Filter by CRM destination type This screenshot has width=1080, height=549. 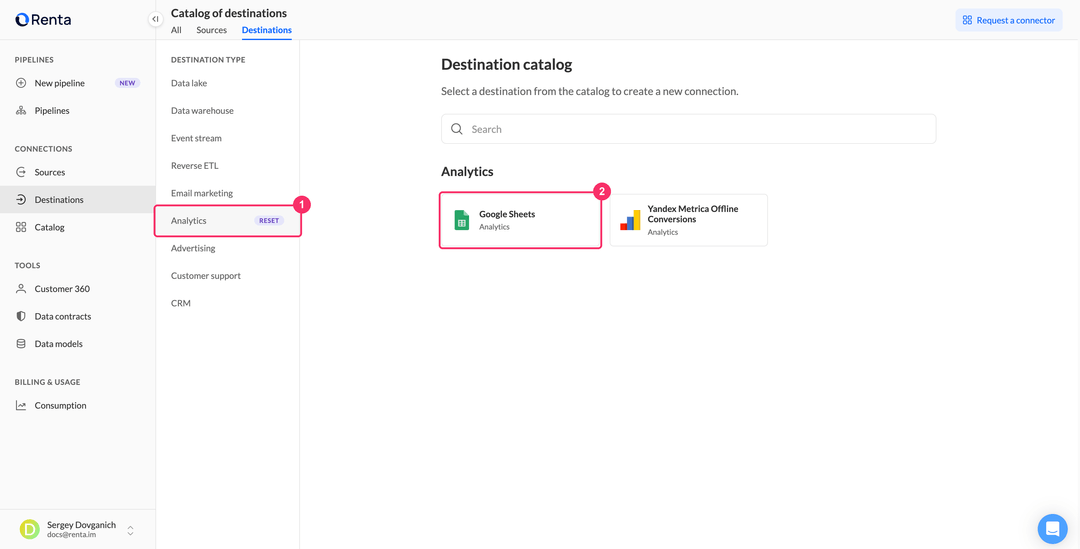(180, 303)
